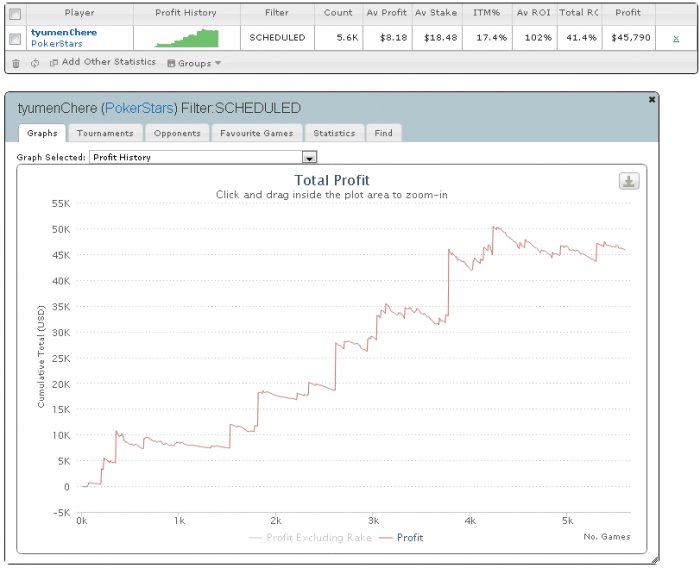Viewport: 700px width, 574px height.
Task: Click the 3k x-axis label
Action: pyautogui.click(x=373, y=521)
